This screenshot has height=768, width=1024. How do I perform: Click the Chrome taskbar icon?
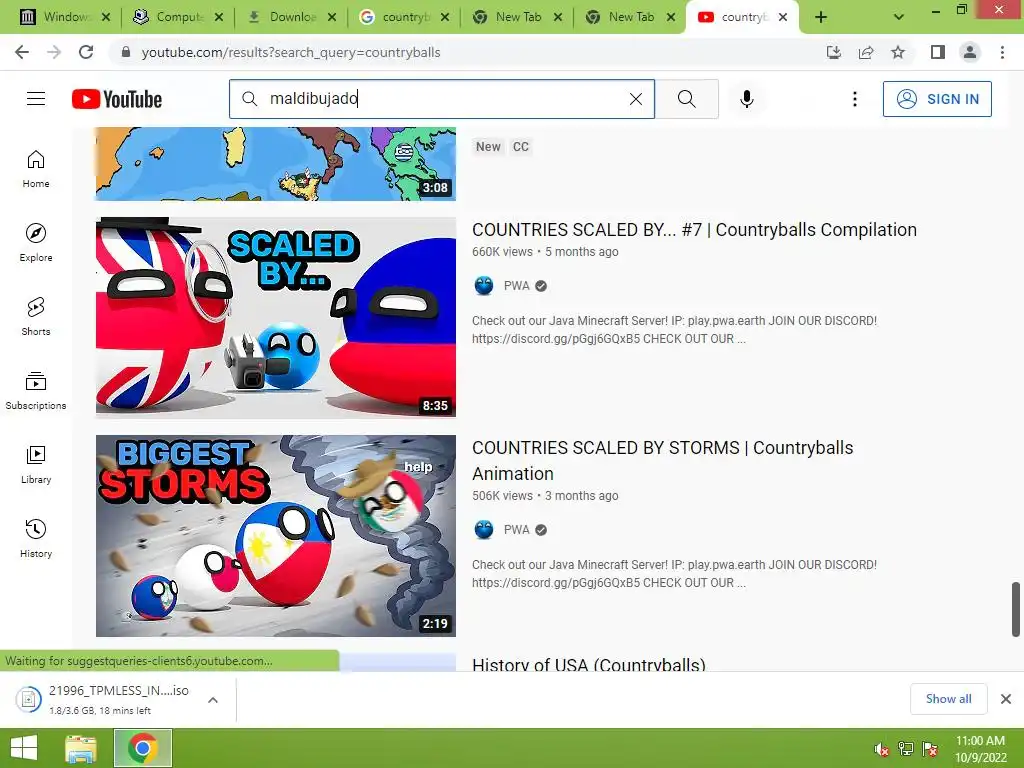[x=143, y=748]
